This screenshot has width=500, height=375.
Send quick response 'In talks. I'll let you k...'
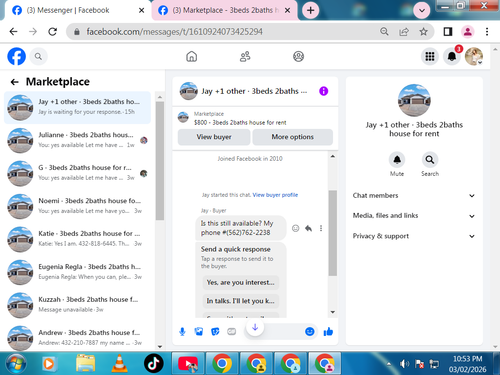[x=241, y=301]
